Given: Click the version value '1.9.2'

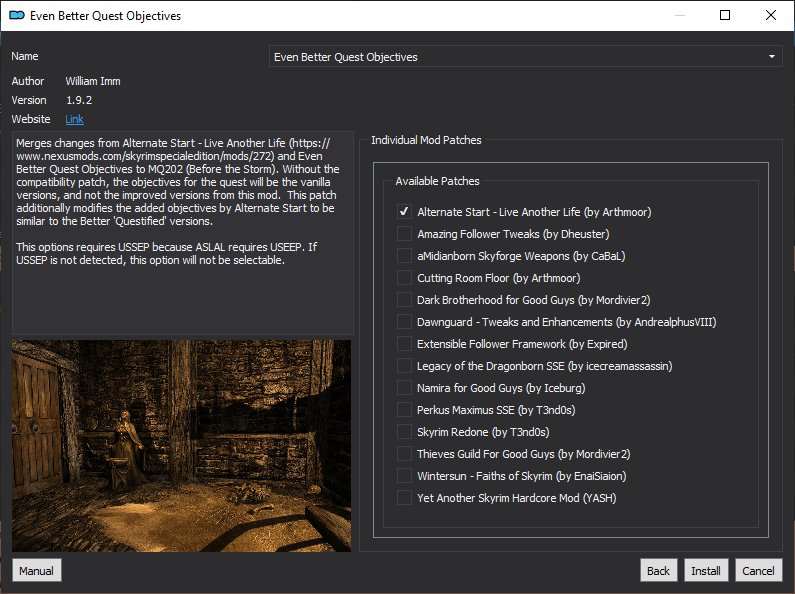Looking at the screenshot, I should [x=79, y=100].
